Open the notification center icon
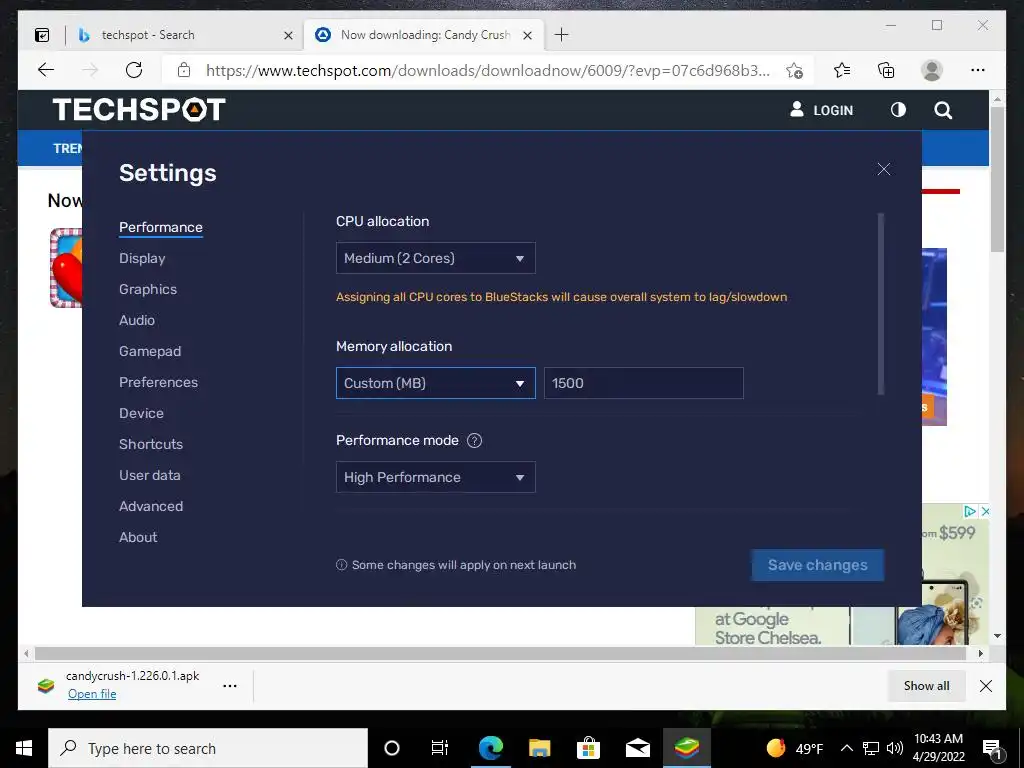Viewport: 1024px width, 768px height. (x=991, y=748)
